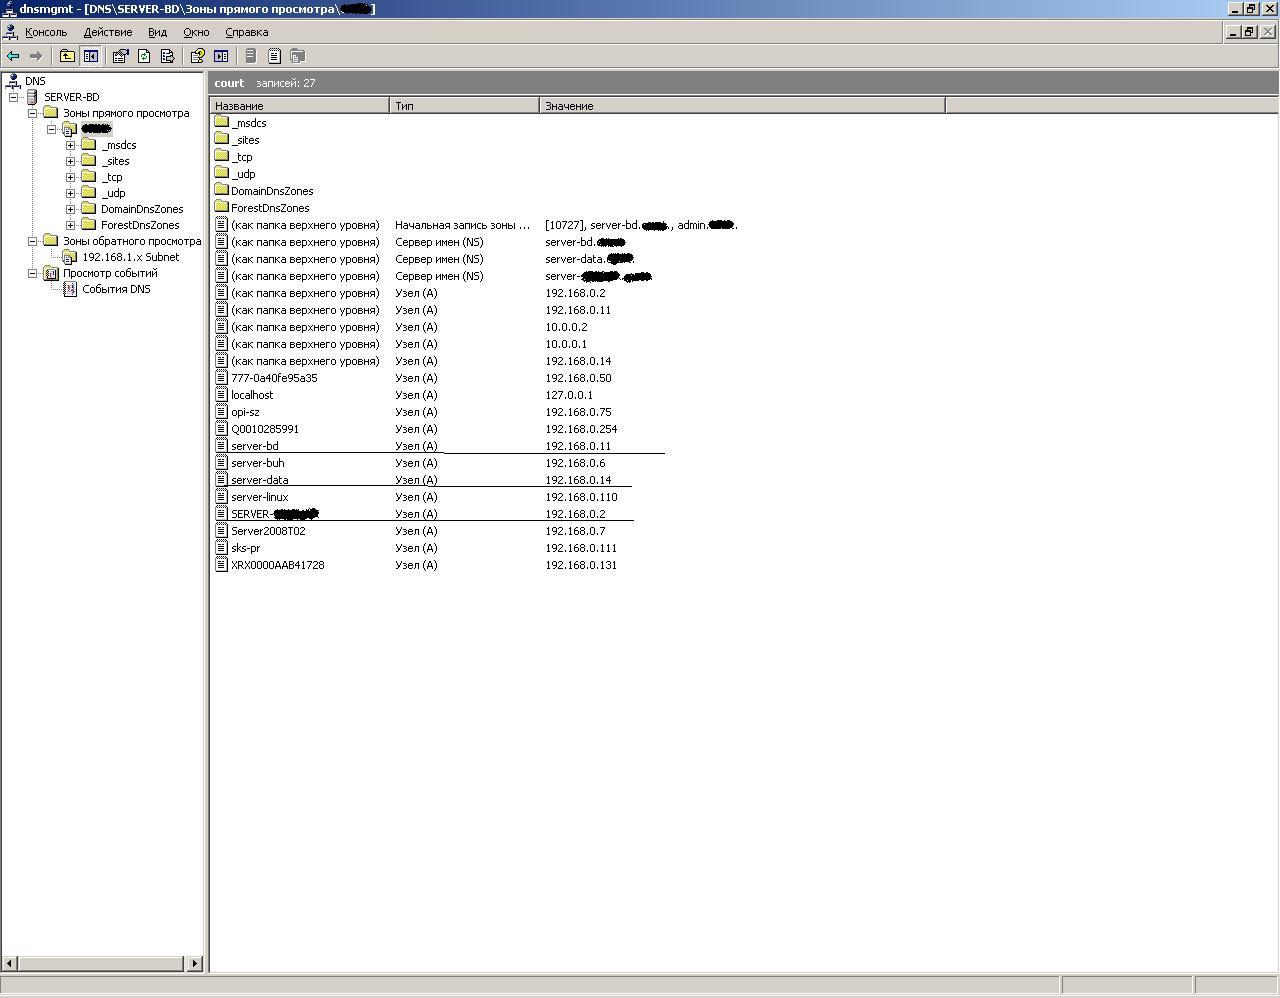This screenshot has height=998, width=1280.
Task: Click the record icon of opi-sz row
Action: [222, 411]
